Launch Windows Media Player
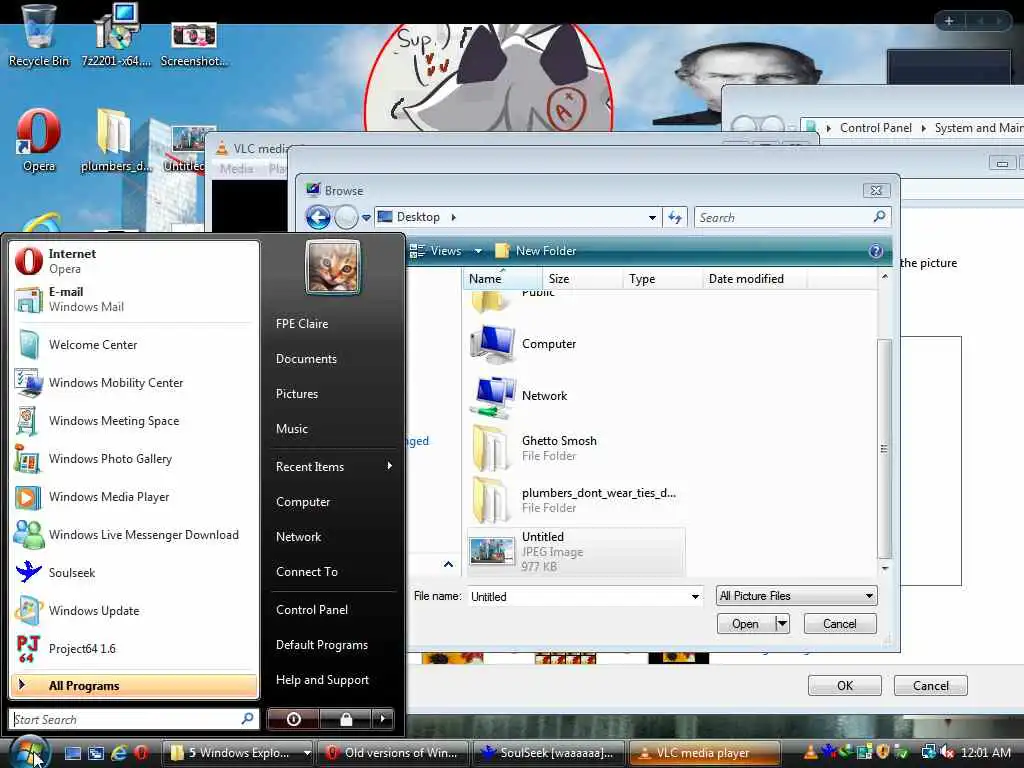Screen dimensions: 1024x768 [x=134, y=496]
